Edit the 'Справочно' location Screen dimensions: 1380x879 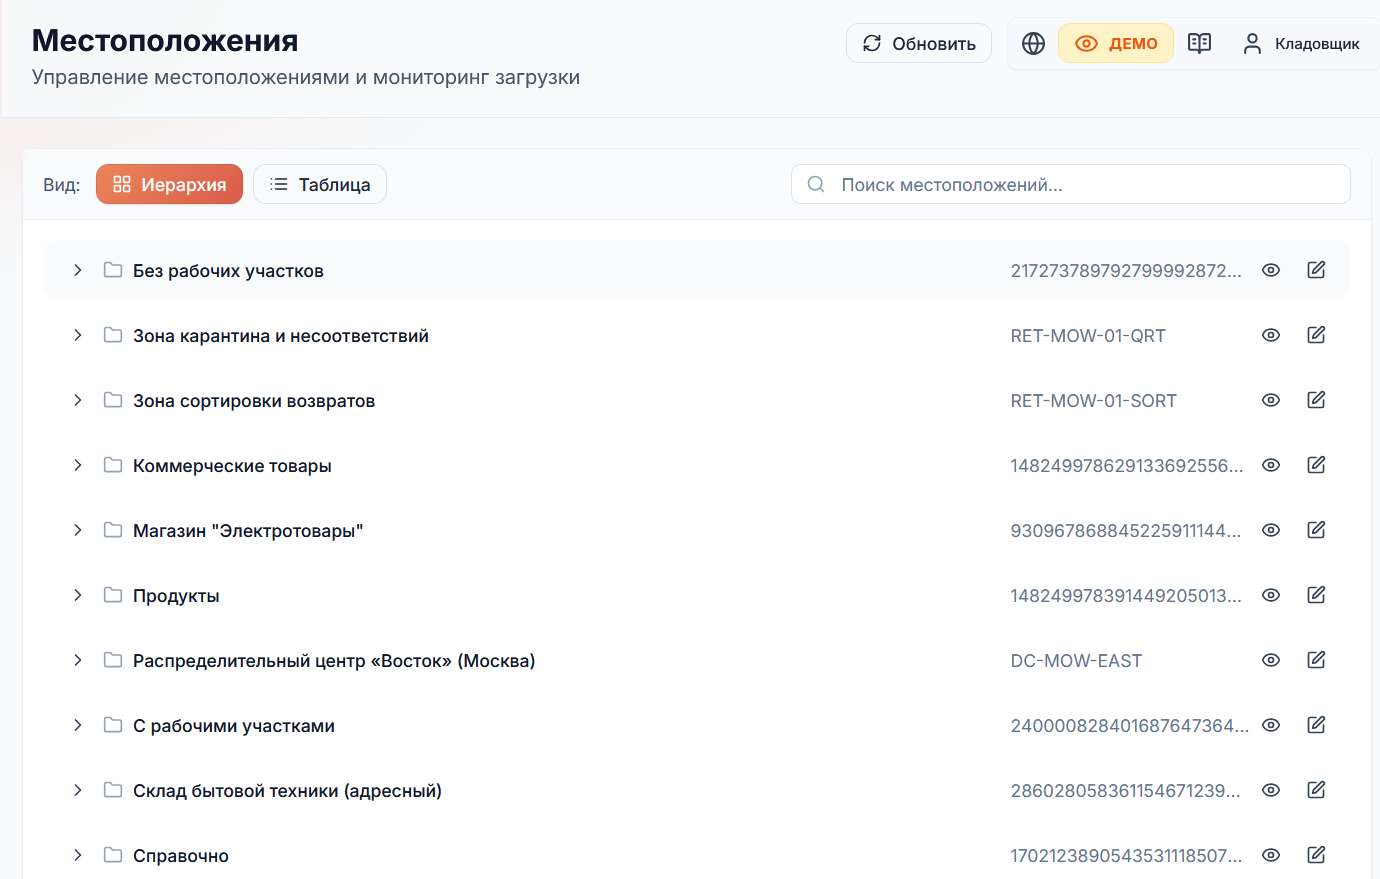(x=1316, y=855)
